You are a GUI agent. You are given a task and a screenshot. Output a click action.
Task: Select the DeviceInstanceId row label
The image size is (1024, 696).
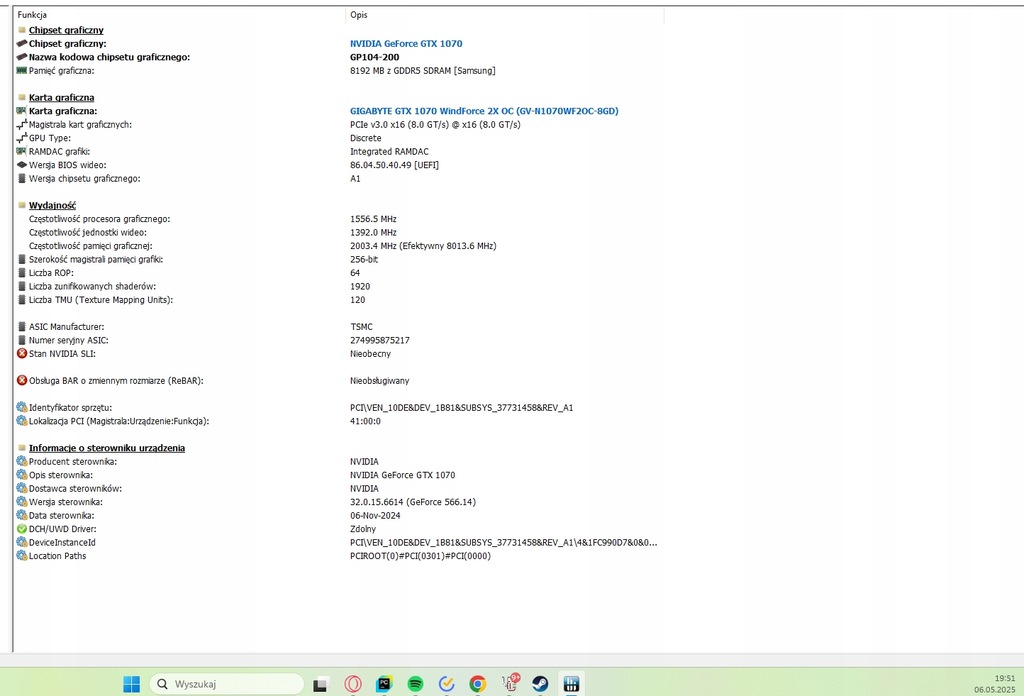(62, 543)
